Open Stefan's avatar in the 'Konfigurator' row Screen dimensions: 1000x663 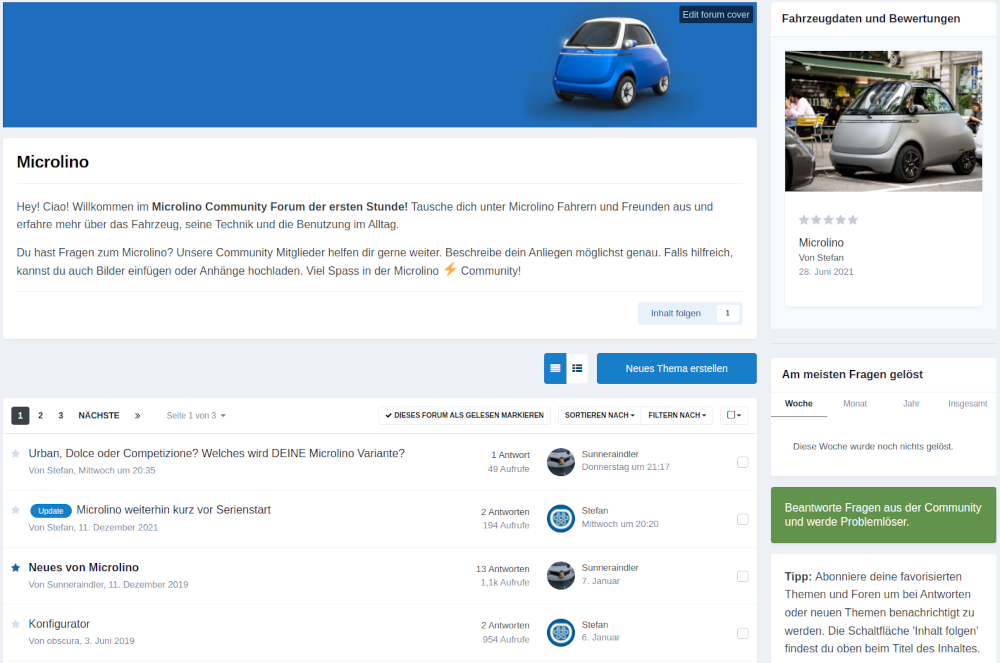[x=561, y=632]
